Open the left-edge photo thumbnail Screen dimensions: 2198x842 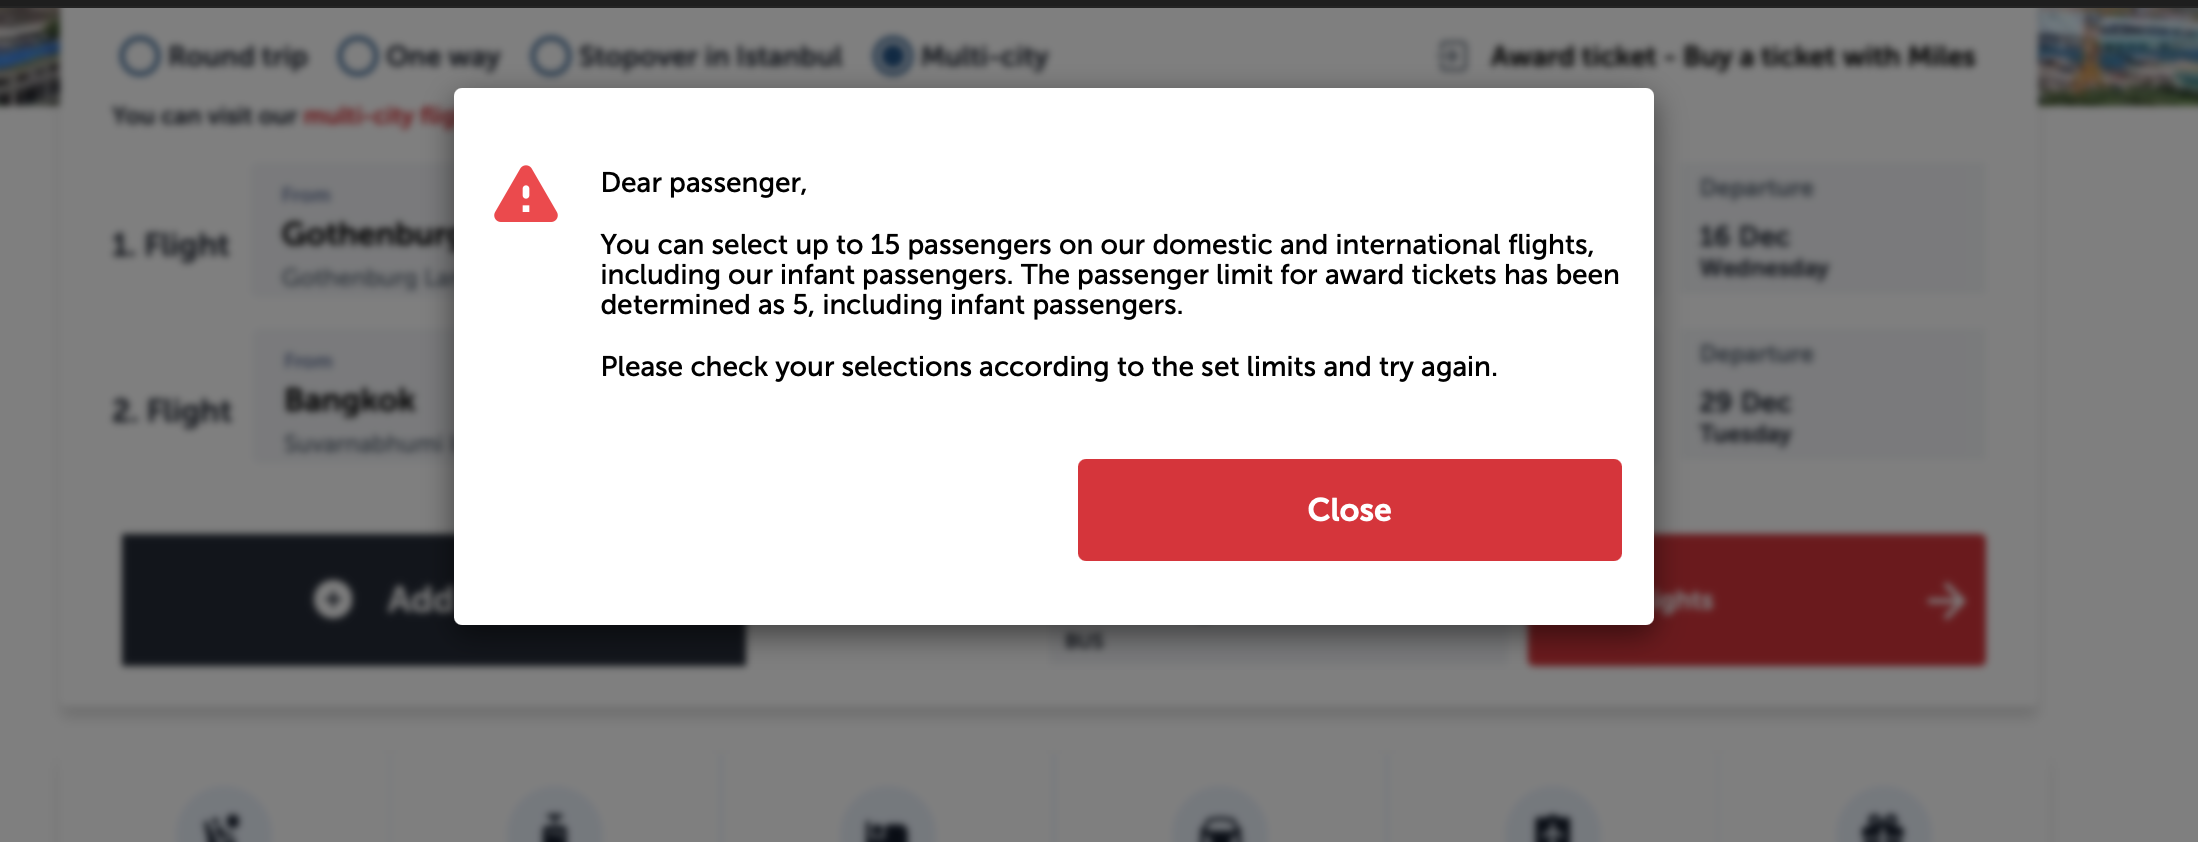pos(30,56)
